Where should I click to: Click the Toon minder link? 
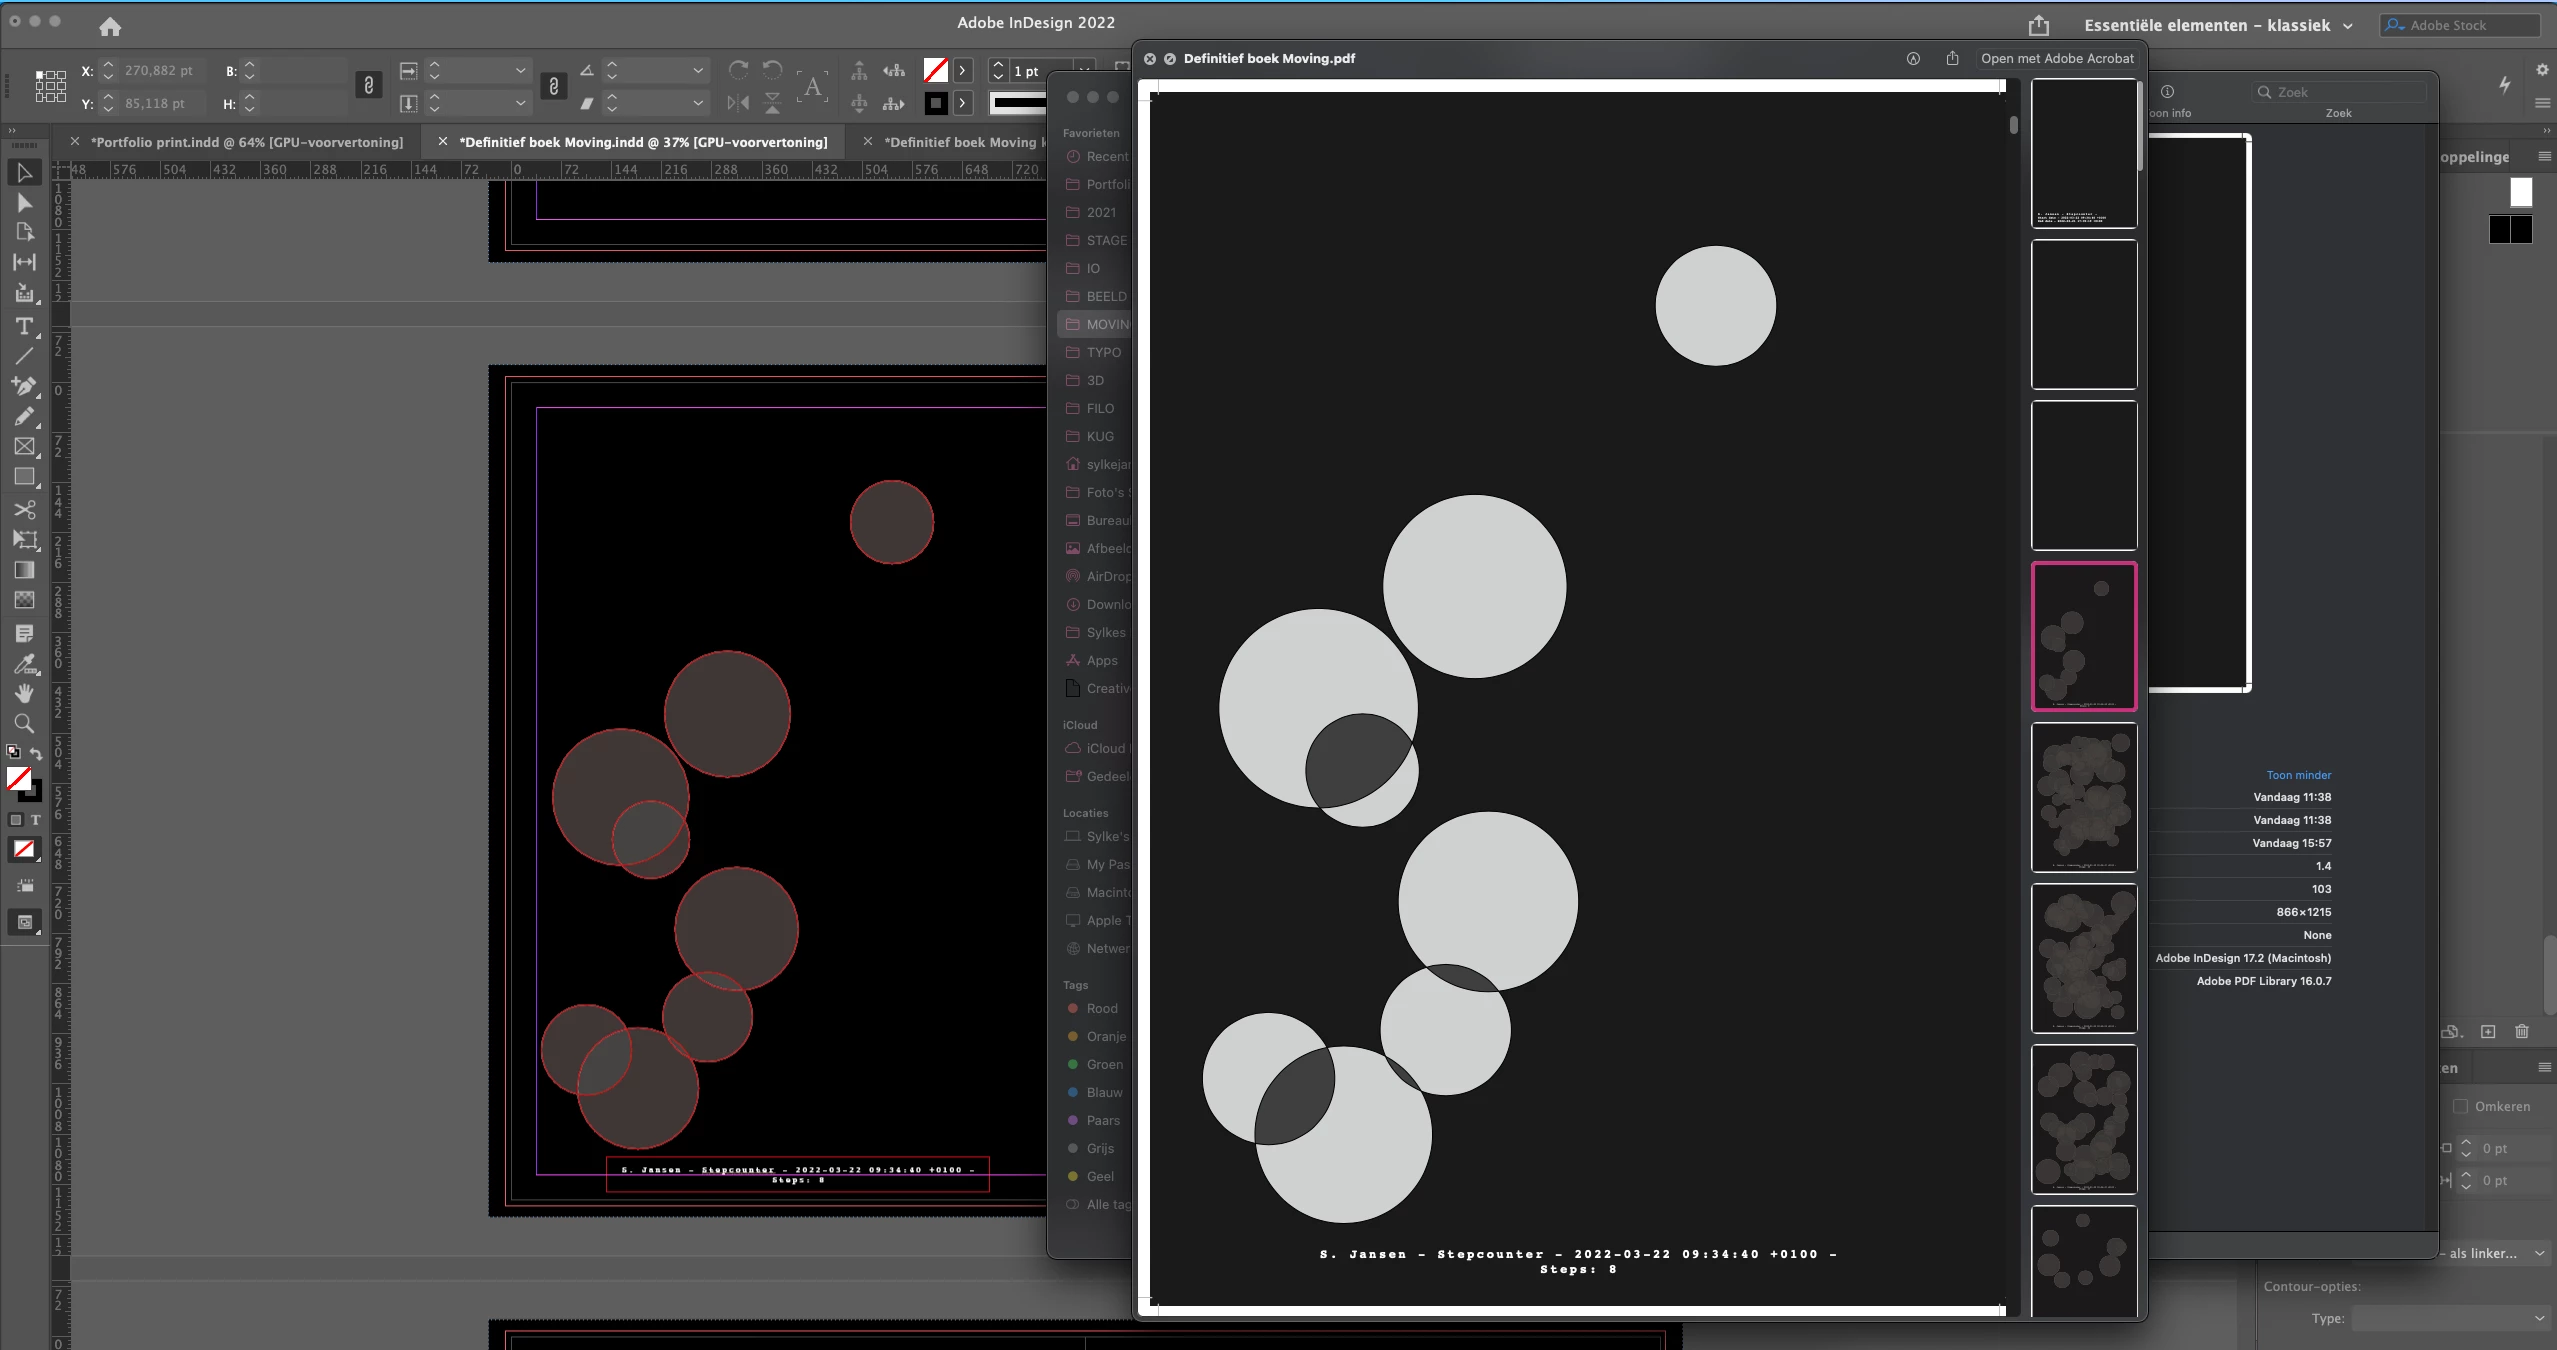point(2298,775)
